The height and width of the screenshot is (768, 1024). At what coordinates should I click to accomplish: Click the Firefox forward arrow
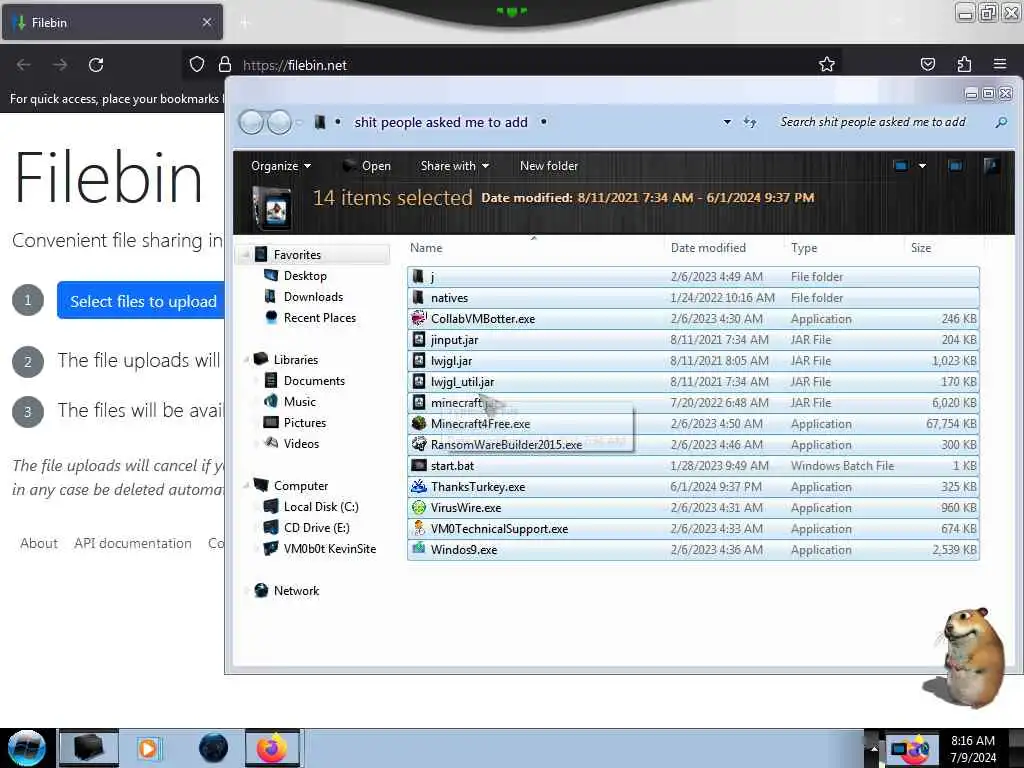pyautogui.click(x=60, y=65)
